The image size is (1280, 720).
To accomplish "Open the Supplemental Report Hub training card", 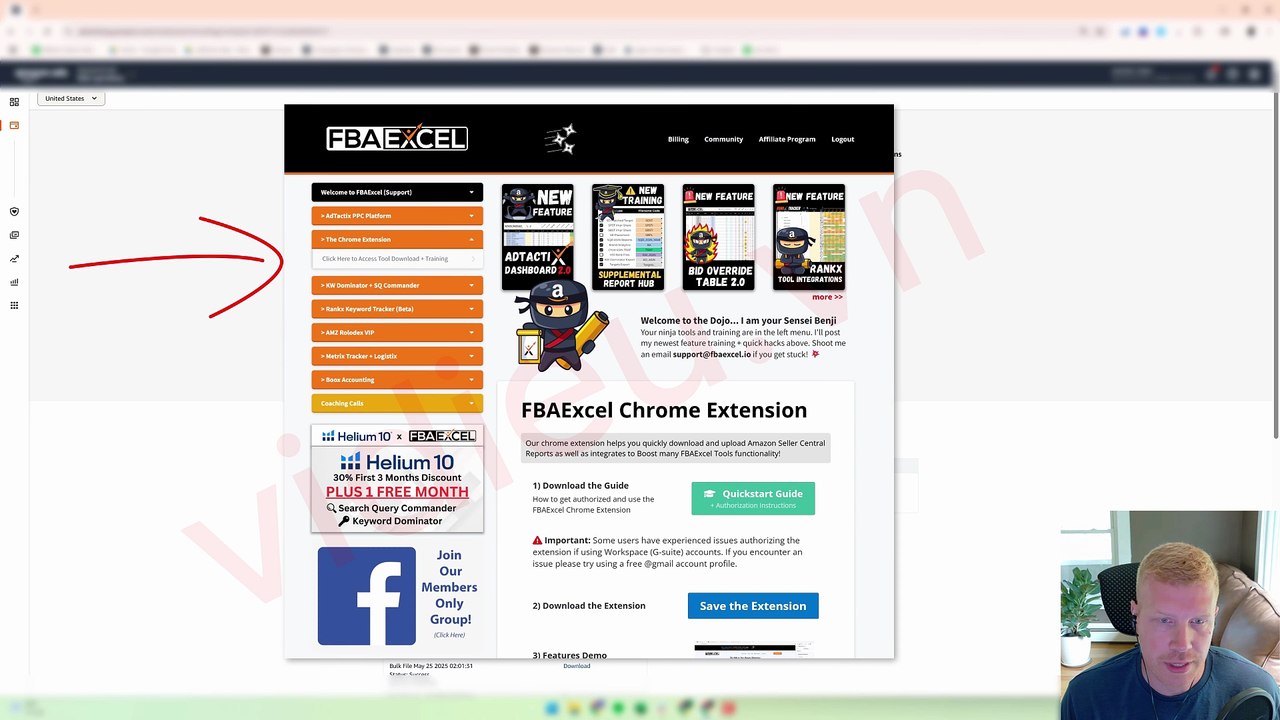I will point(628,237).
